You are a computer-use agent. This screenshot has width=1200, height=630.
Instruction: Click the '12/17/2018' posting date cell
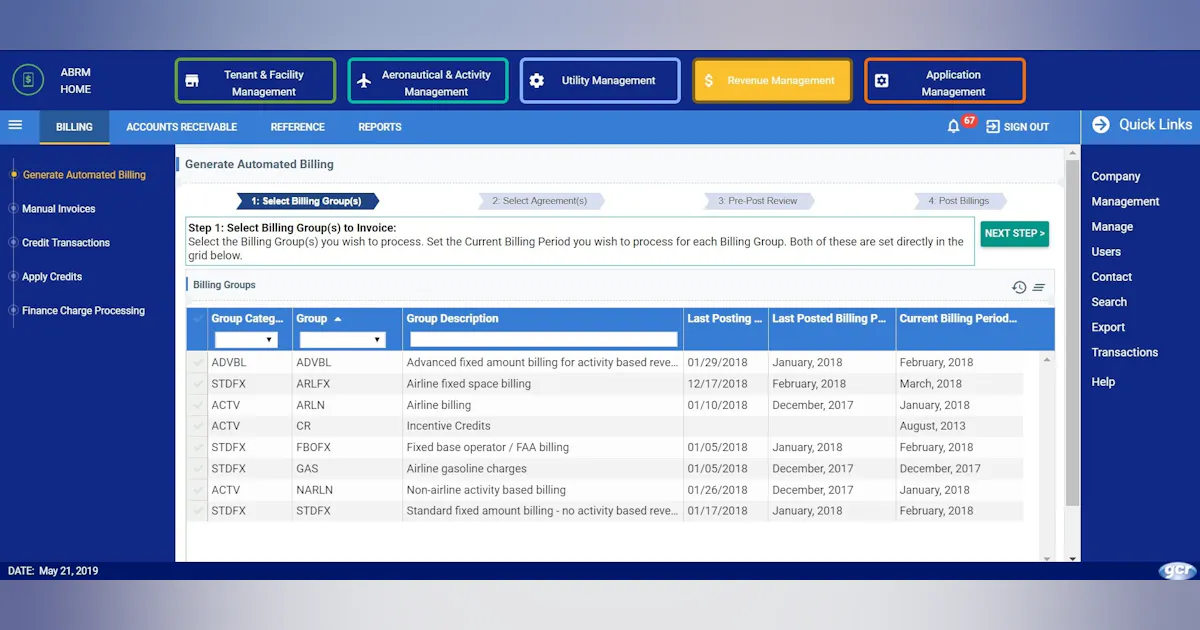pyautogui.click(x=717, y=384)
